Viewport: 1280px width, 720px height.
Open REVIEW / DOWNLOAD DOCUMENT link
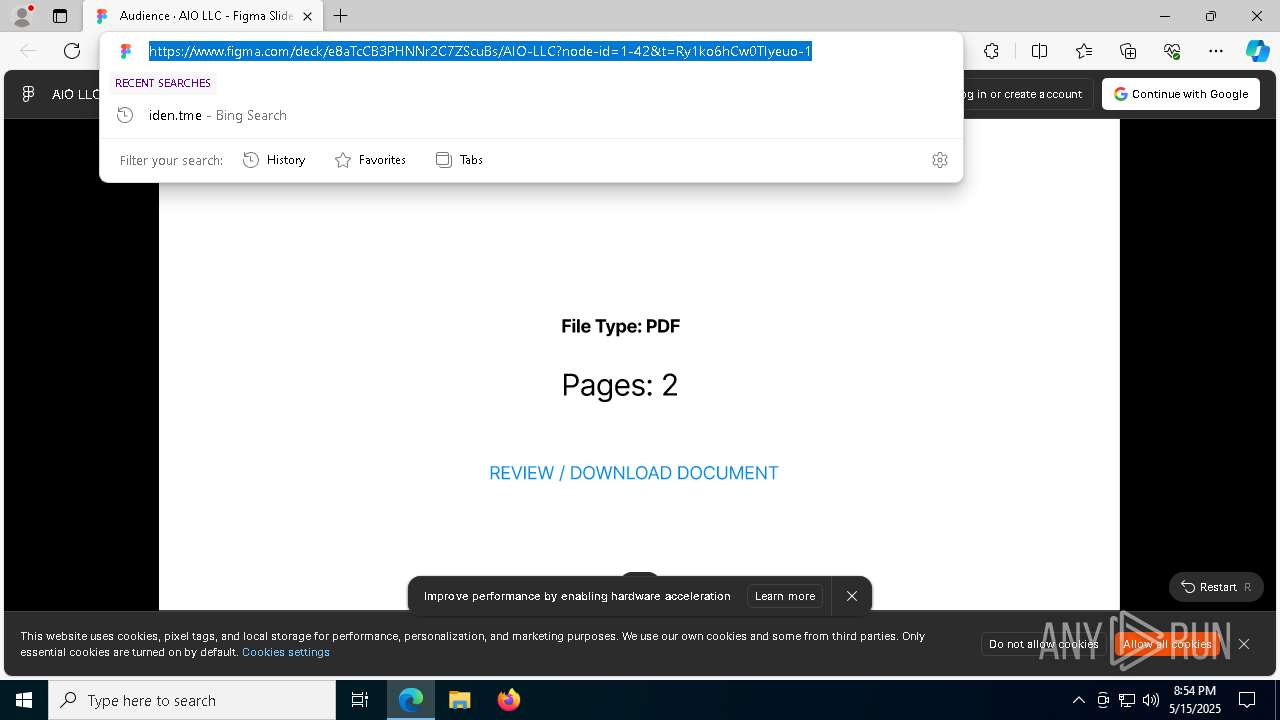[634, 473]
